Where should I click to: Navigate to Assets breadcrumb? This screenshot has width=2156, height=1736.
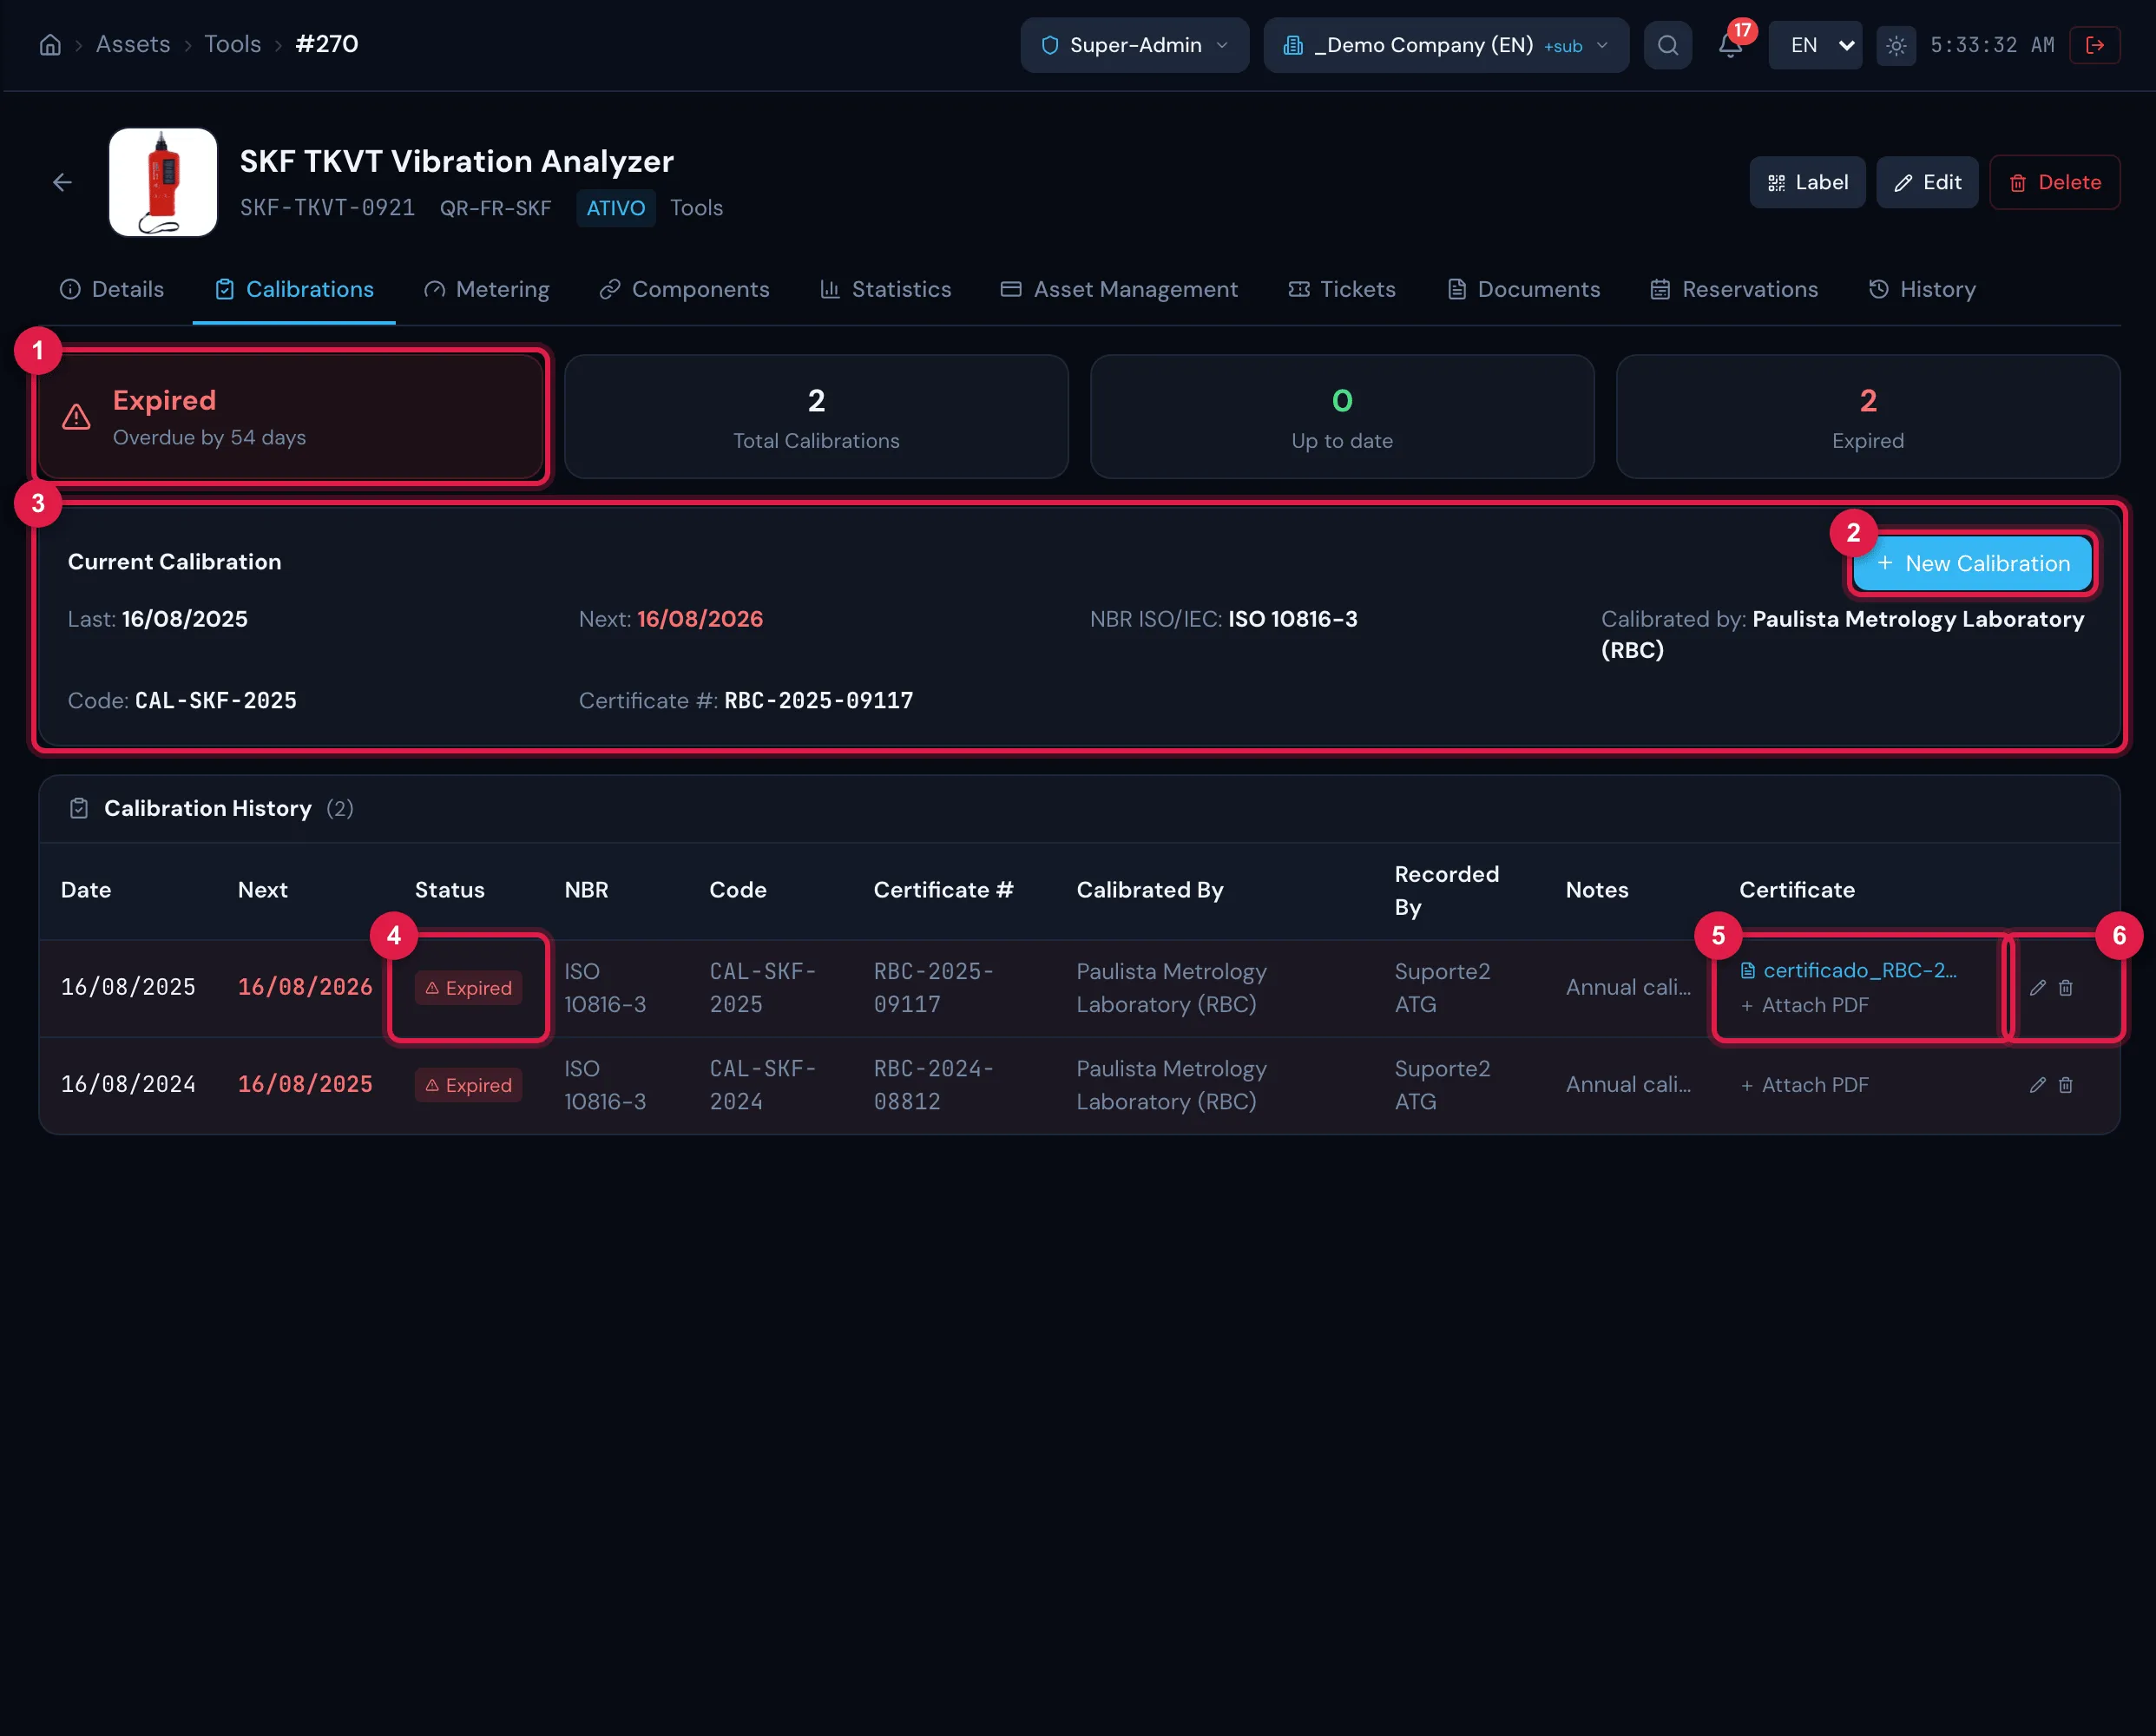[x=133, y=44]
